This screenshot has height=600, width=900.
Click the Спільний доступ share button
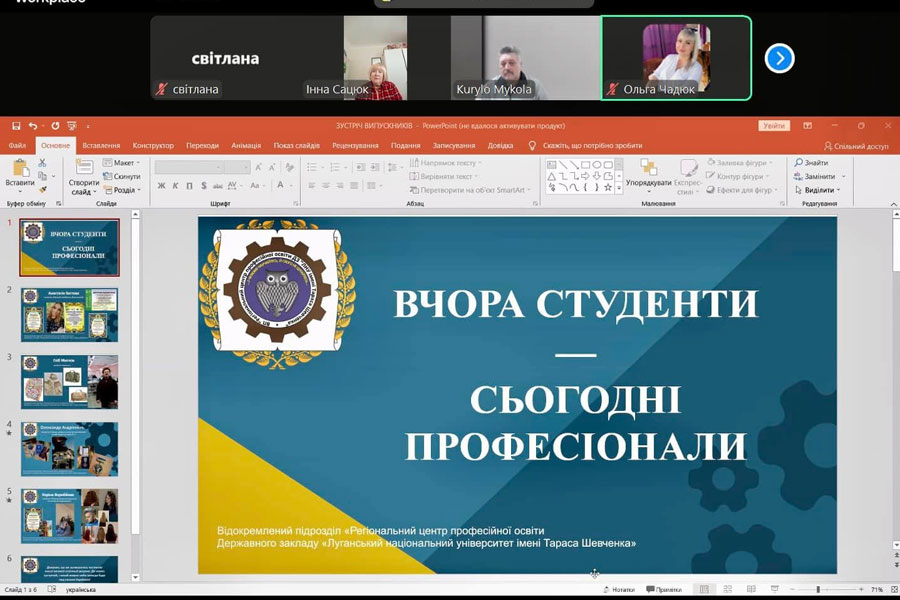click(855, 146)
